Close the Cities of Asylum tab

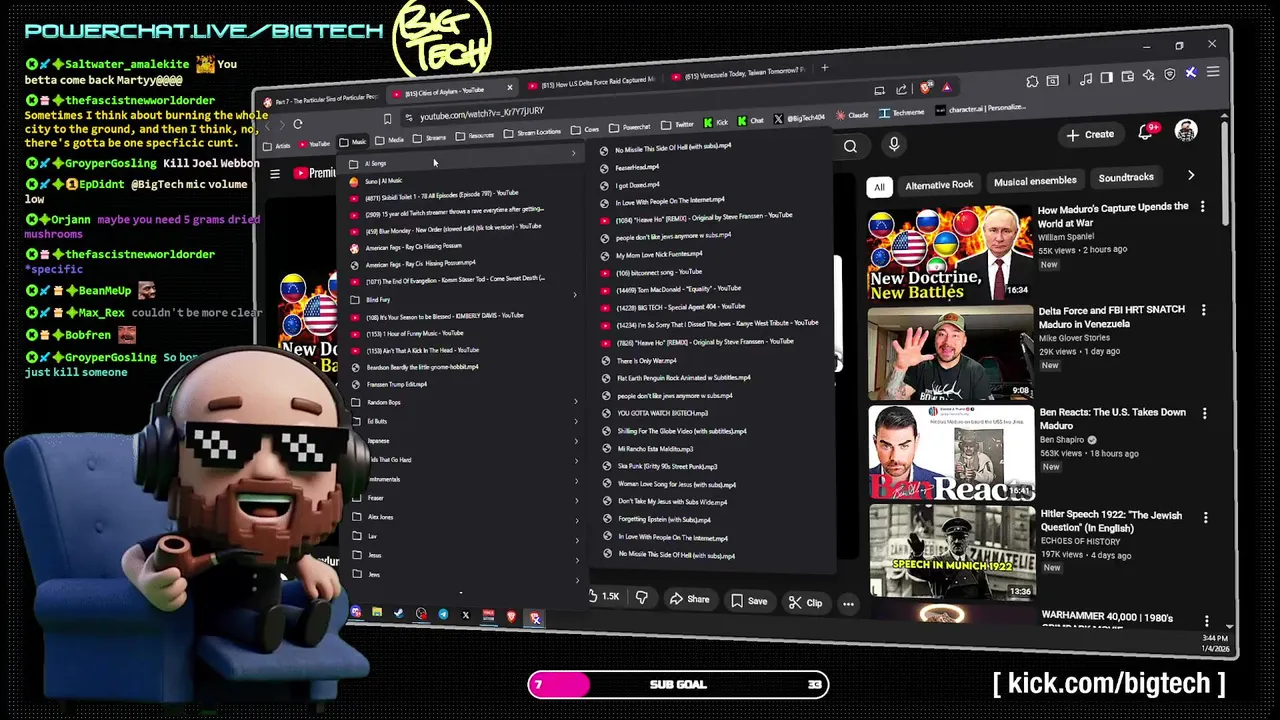(509, 87)
